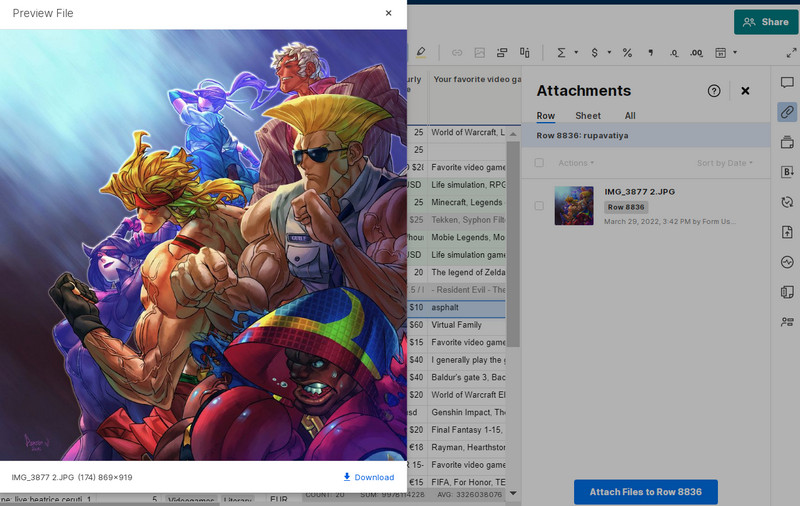Click the large preview image
The image size is (800, 506).
point(204,245)
